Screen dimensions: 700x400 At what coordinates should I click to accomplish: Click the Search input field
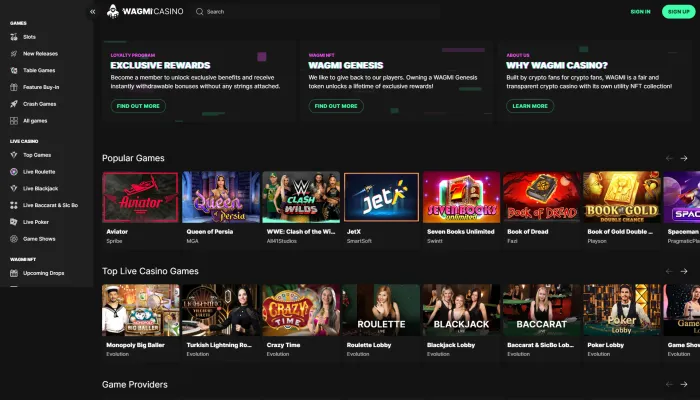click(317, 12)
